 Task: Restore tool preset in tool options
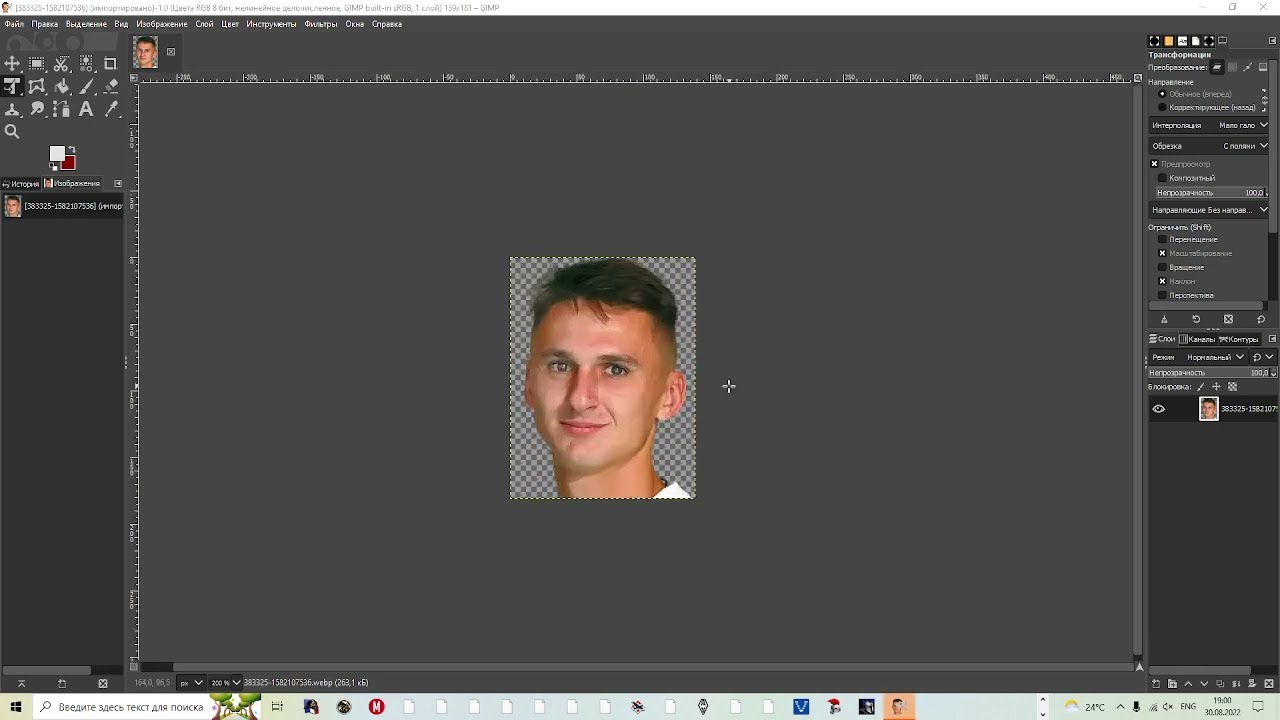click(x=1196, y=319)
